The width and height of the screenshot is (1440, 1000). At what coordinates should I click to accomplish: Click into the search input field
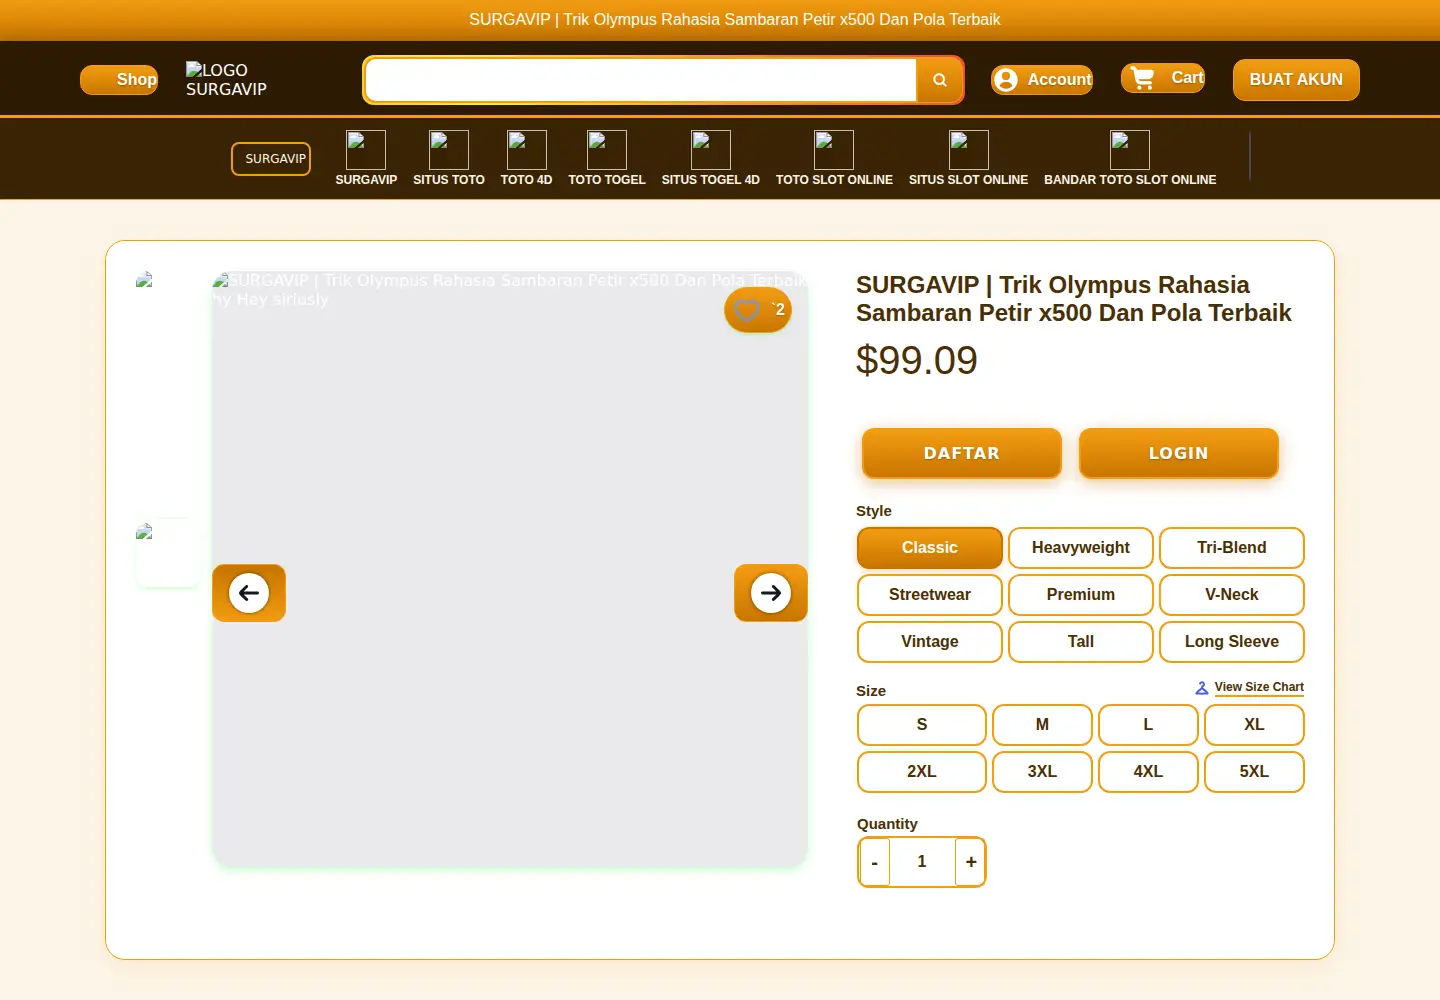point(641,80)
